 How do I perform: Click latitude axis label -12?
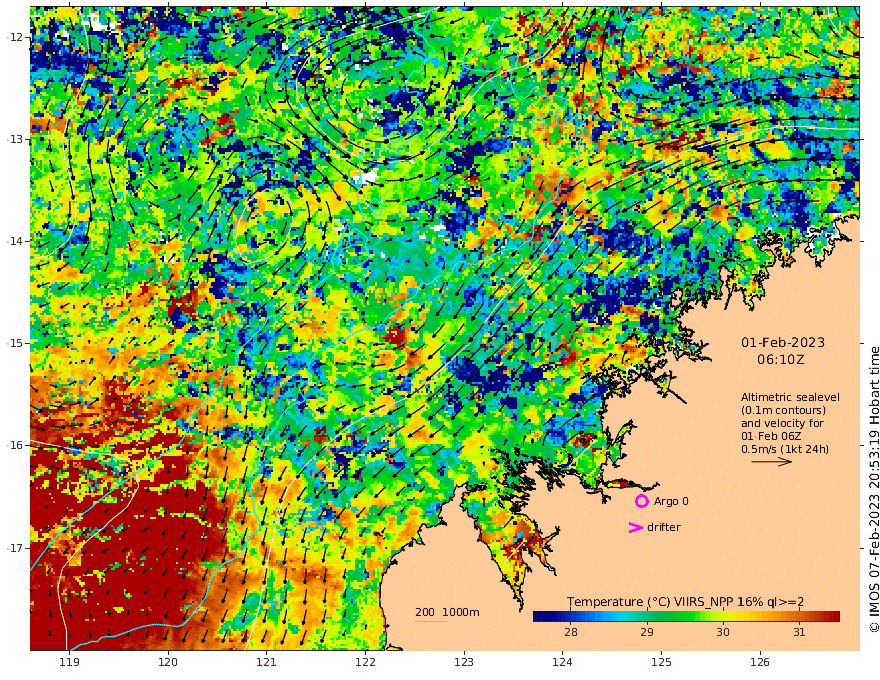tap(15, 37)
